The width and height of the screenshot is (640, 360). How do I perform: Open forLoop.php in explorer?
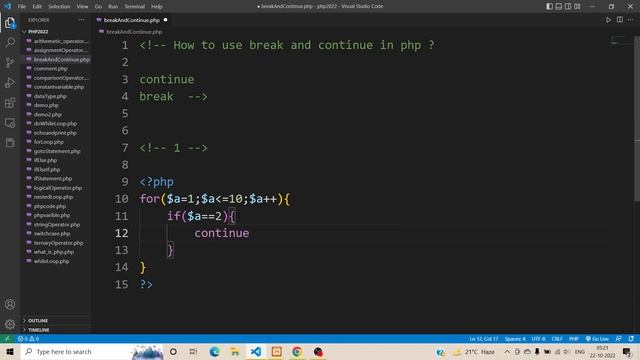[49, 142]
